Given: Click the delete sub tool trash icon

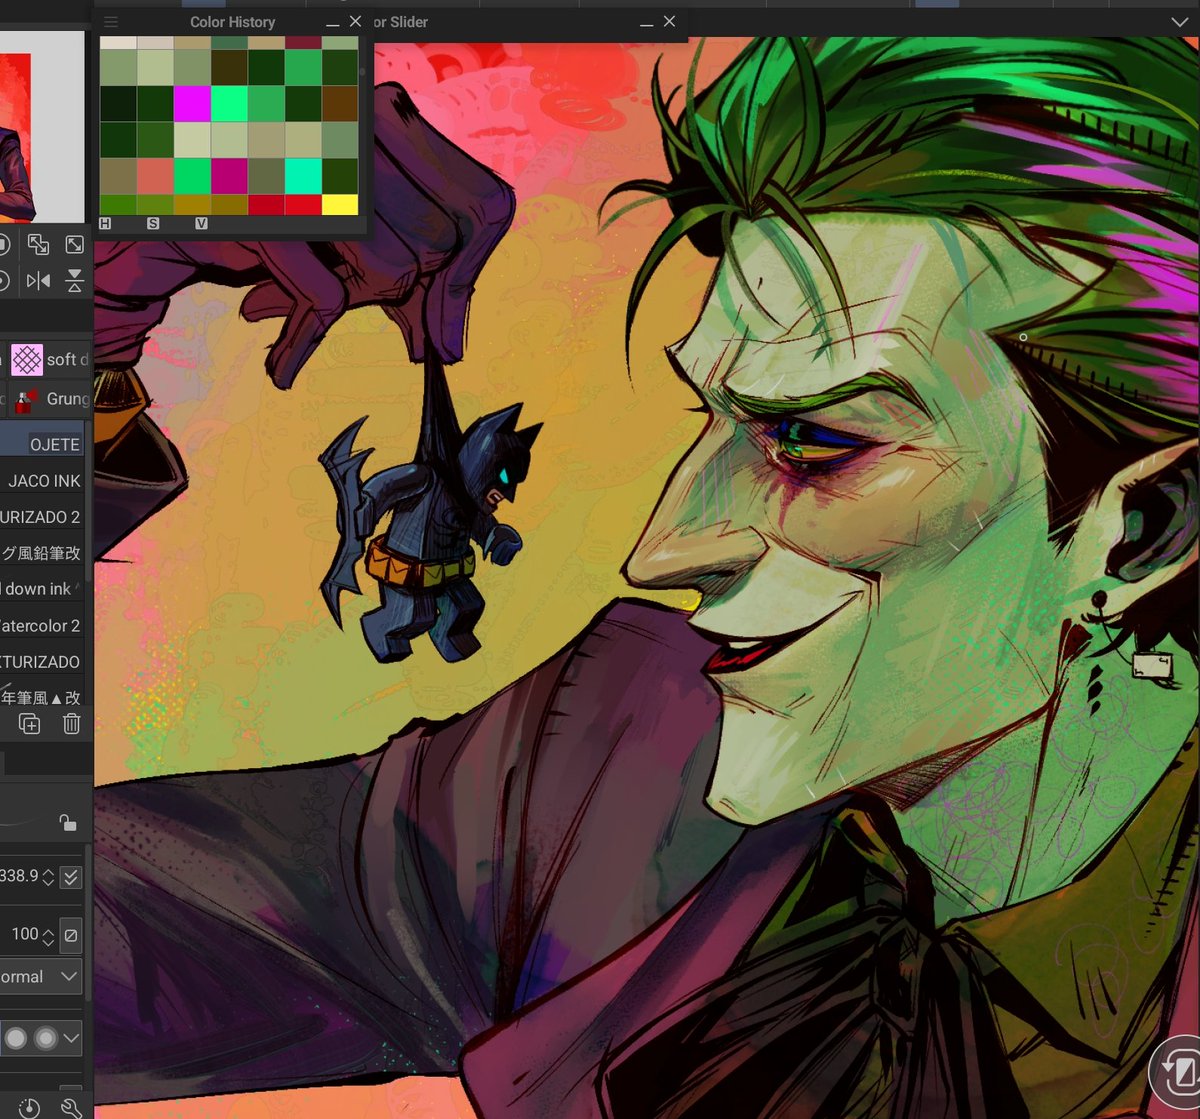Looking at the screenshot, I should click(71, 724).
